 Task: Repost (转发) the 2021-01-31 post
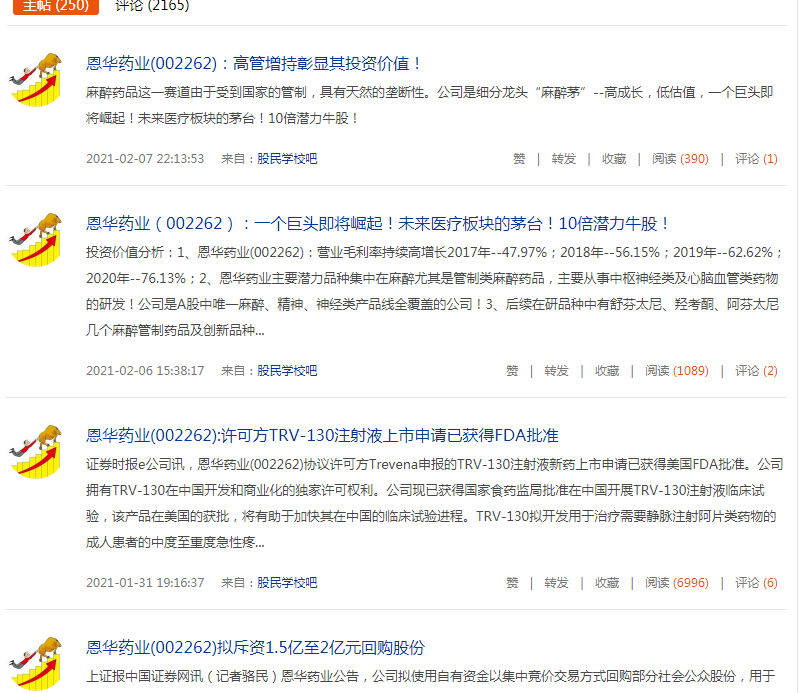(x=557, y=583)
